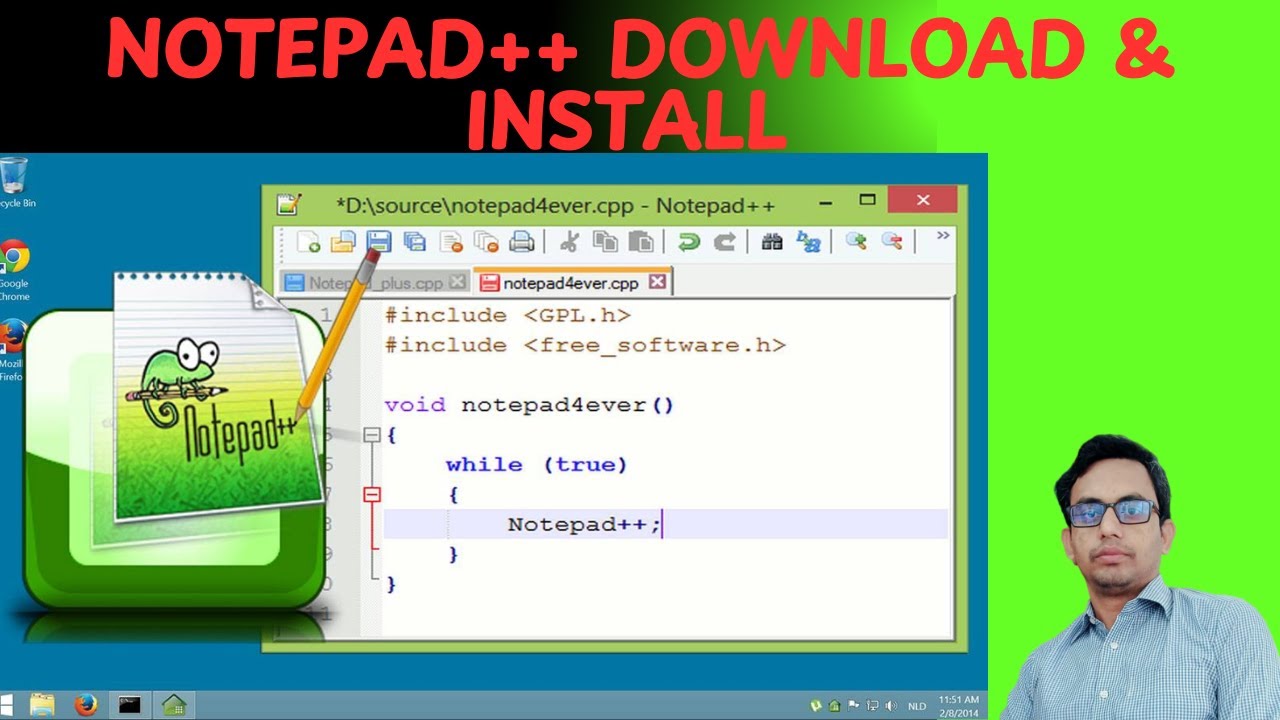Click the Open file folder icon
This screenshot has height=720, width=1280.
(x=343, y=241)
